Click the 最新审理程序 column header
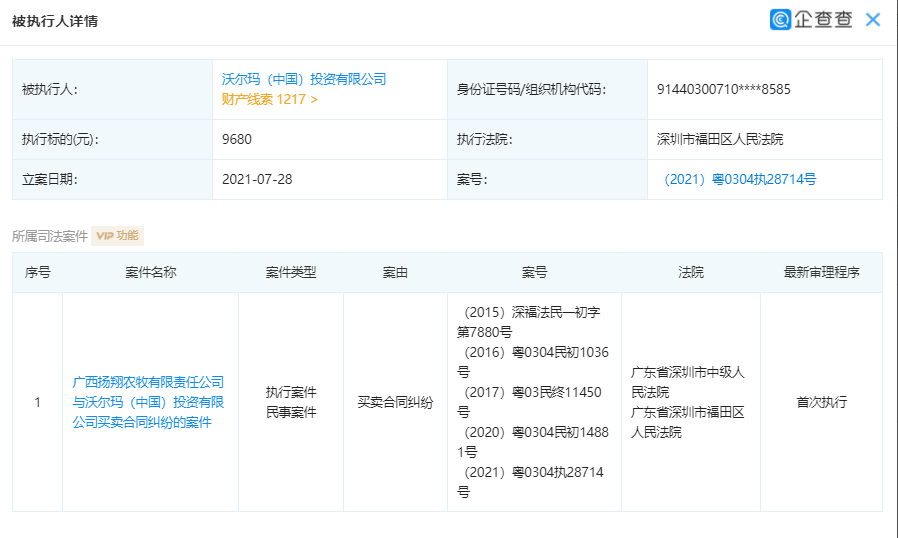 click(821, 272)
